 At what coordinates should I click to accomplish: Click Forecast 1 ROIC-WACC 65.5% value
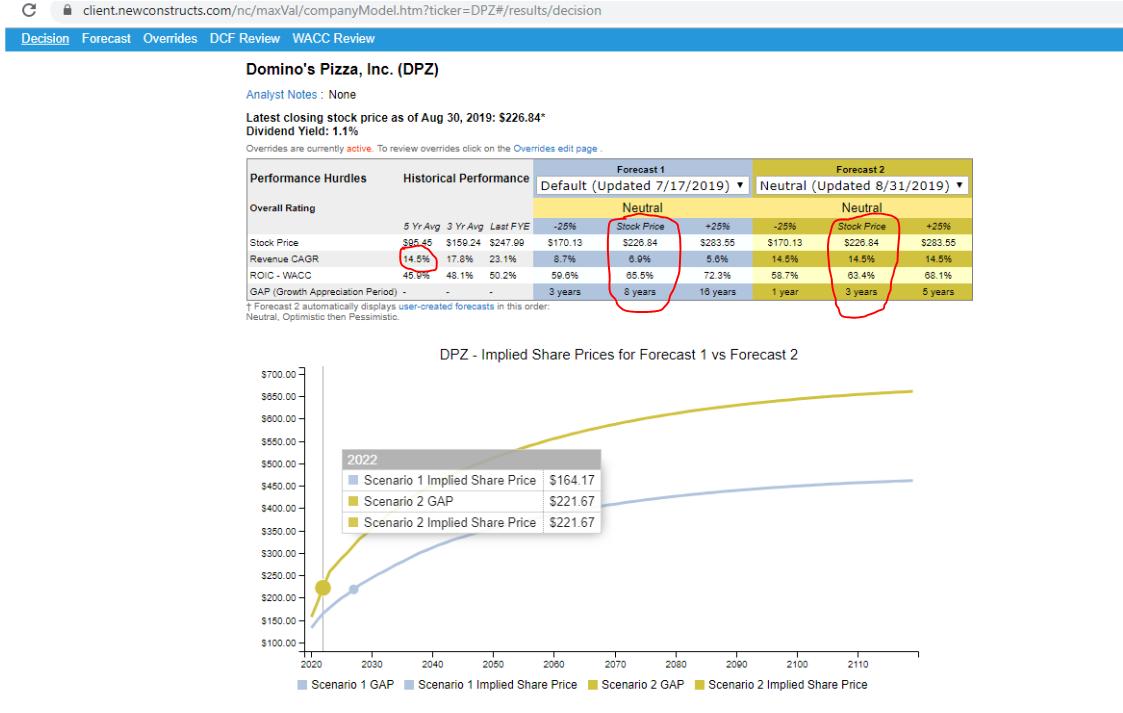coord(640,276)
